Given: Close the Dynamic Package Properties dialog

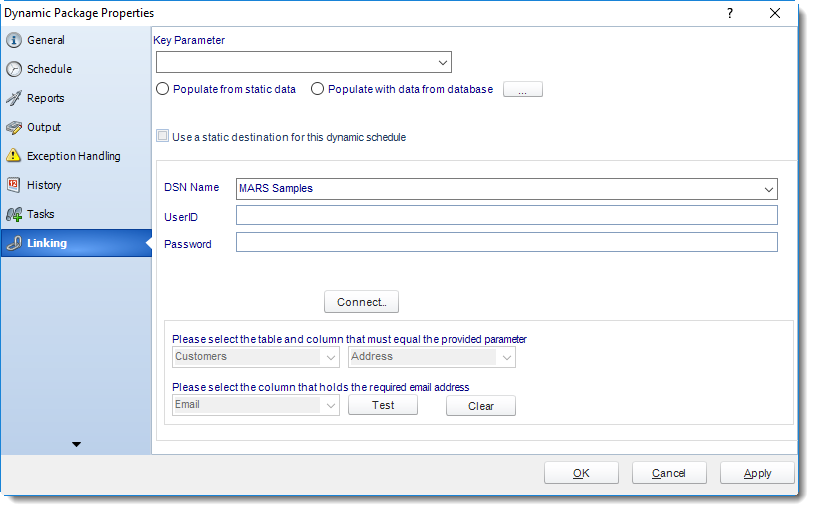Looking at the screenshot, I should pyautogui.click(x=775, y=13).
